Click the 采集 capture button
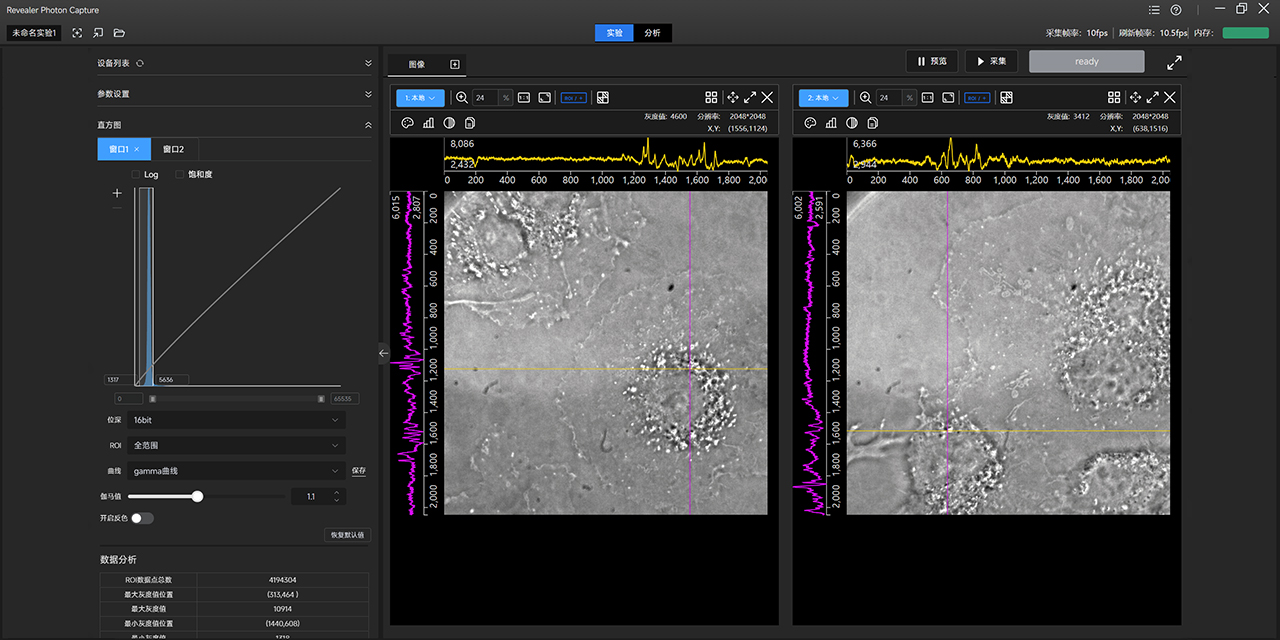Image resolution: width=1280 pixels, height=640 pixels. tap(991, 61)
